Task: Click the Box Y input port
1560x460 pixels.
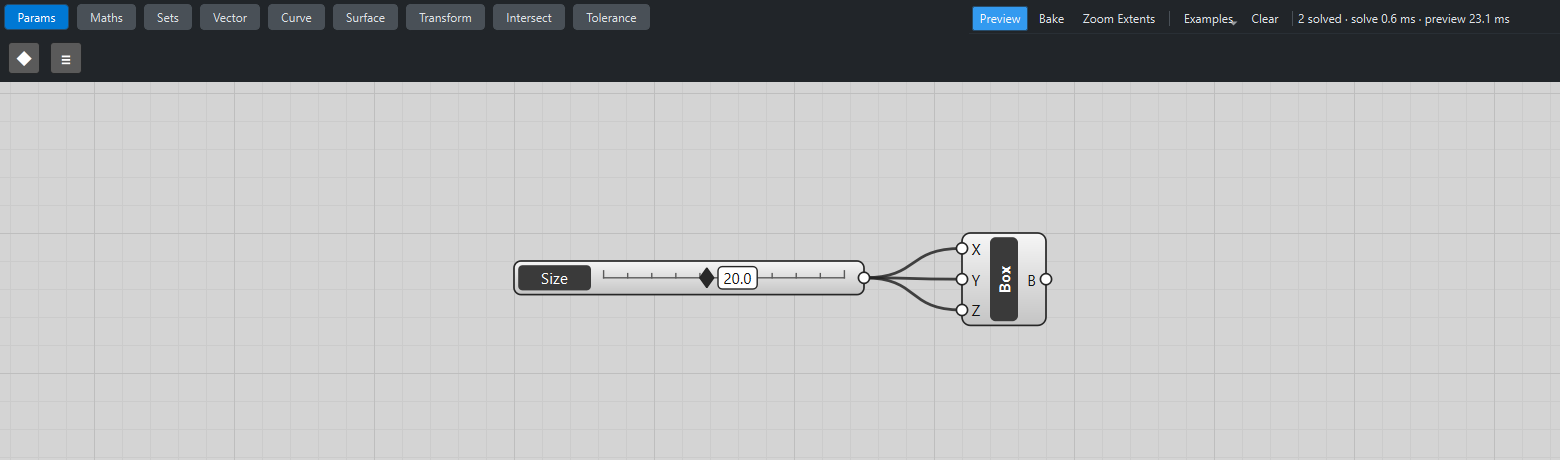Action: (x=962, y=279)
